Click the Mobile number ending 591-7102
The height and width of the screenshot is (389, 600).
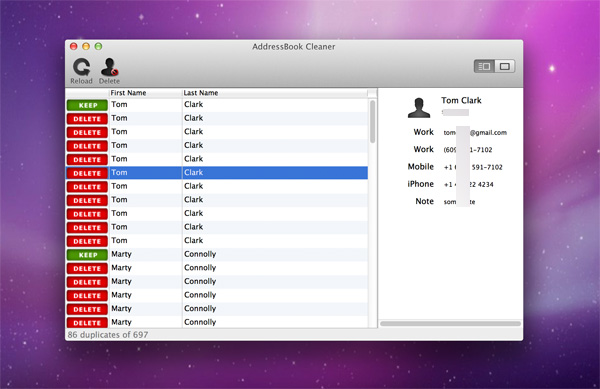click(x=473, y=167)
